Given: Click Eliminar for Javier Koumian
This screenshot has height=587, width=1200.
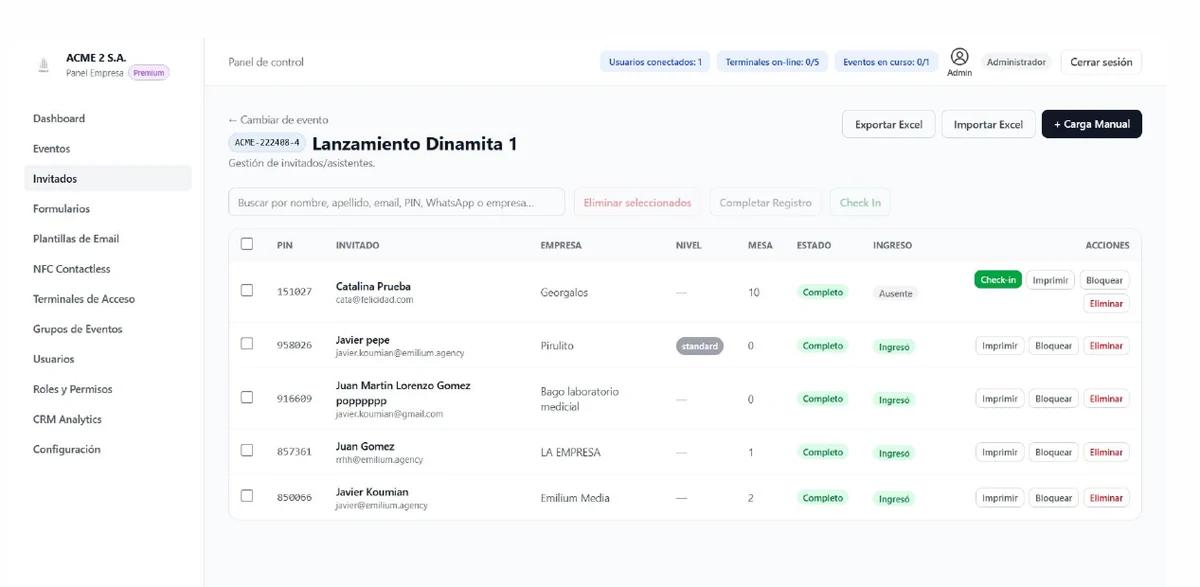Looking at the screenshot, I should coord(1106,497).
